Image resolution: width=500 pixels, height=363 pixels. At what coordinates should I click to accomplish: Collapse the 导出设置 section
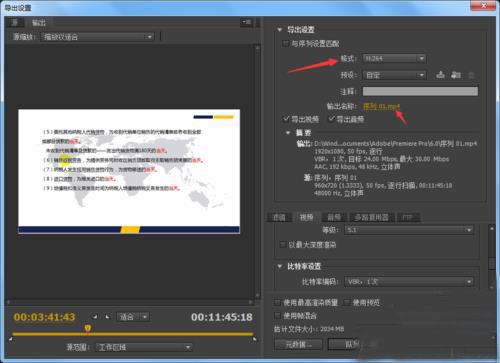[x=280, y=30]
